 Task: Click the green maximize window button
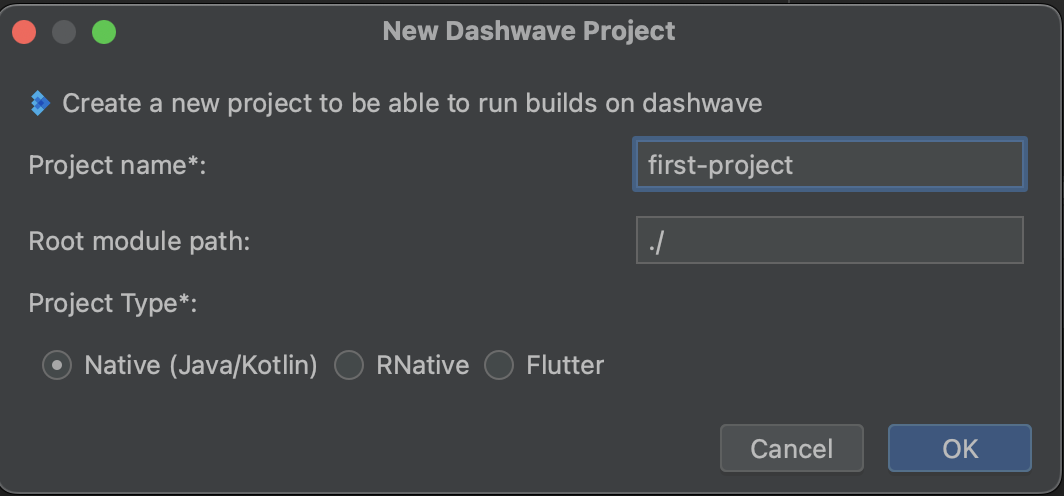click(104, 32)
